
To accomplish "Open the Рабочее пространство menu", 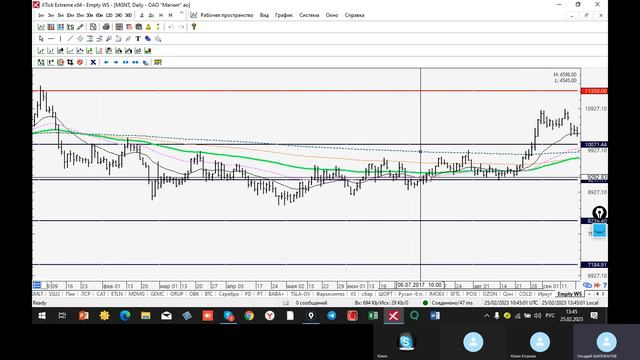I will 227,15.
